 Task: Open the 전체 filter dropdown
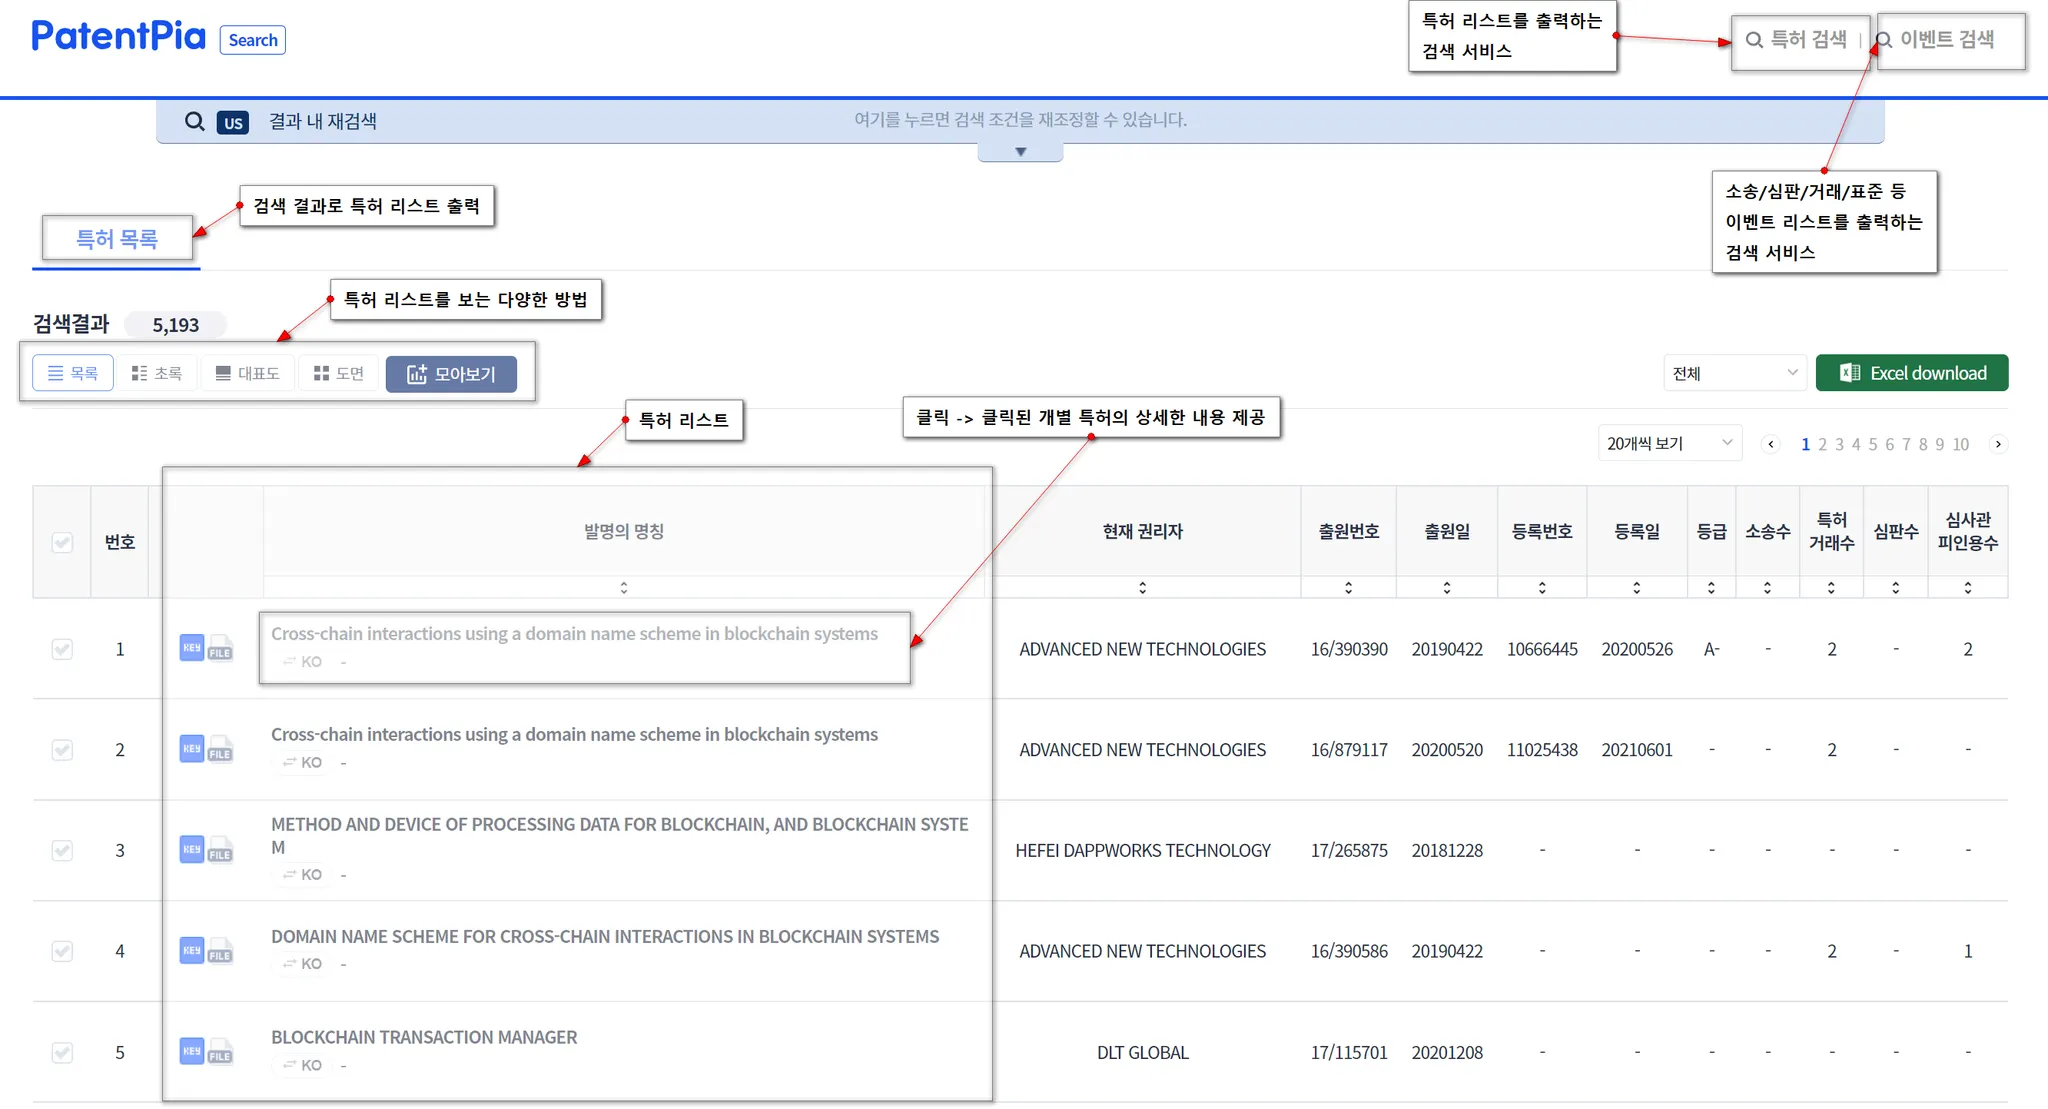[x=1735, y=373]
